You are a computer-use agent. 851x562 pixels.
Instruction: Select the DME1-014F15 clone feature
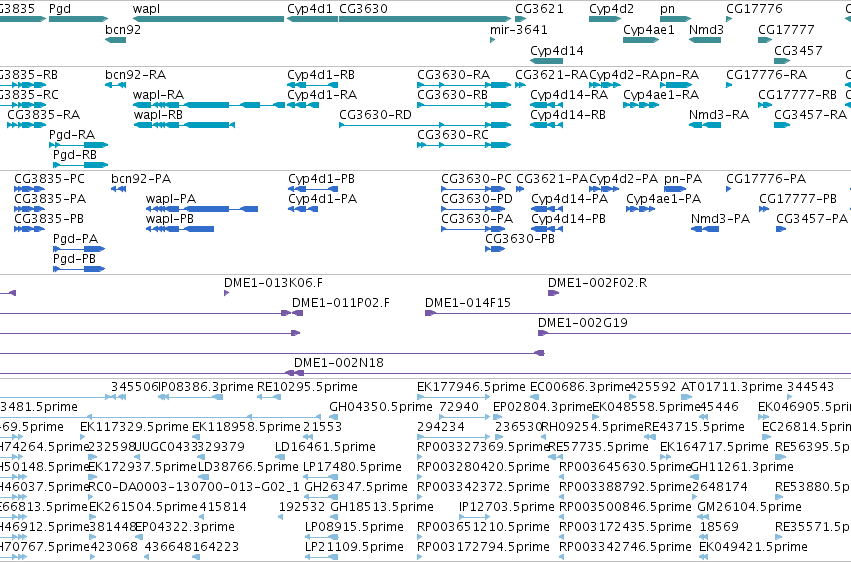(x=638, y=313)
